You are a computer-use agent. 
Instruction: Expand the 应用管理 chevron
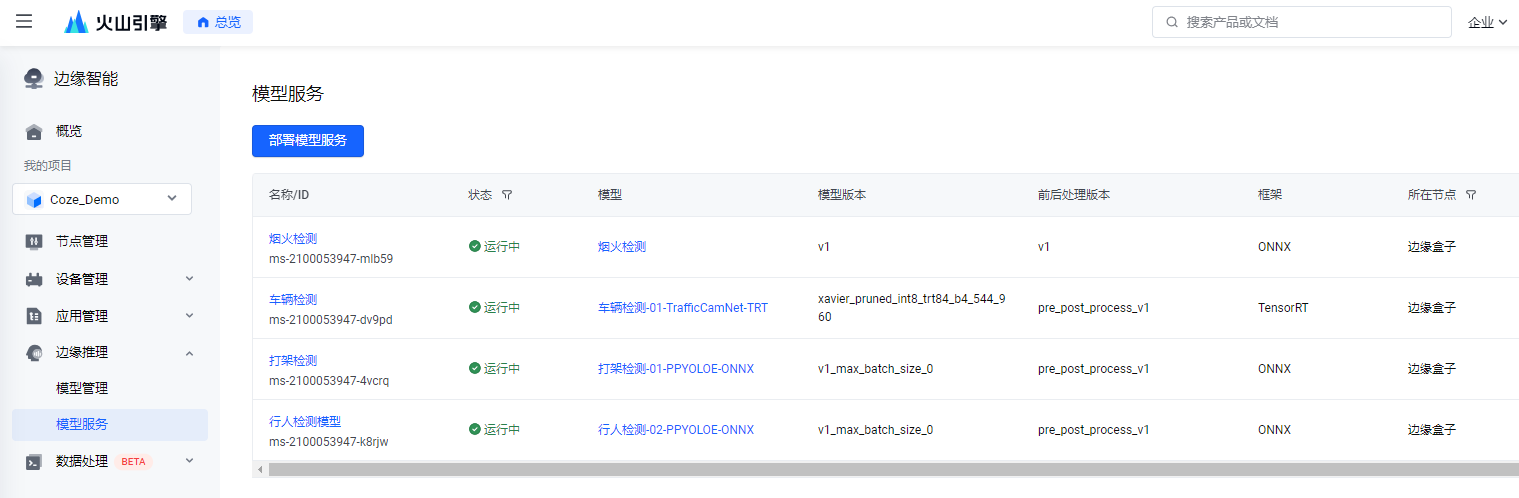[x=189, y=316]
